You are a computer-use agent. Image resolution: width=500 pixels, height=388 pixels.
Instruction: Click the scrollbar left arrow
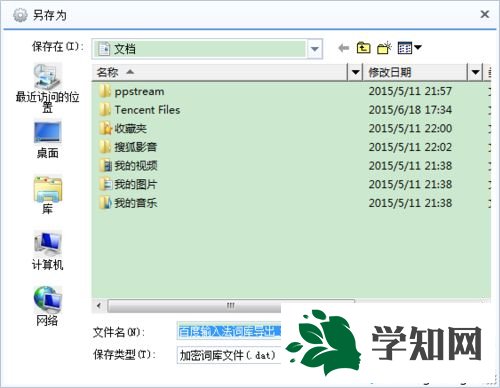tap(99, 305)
